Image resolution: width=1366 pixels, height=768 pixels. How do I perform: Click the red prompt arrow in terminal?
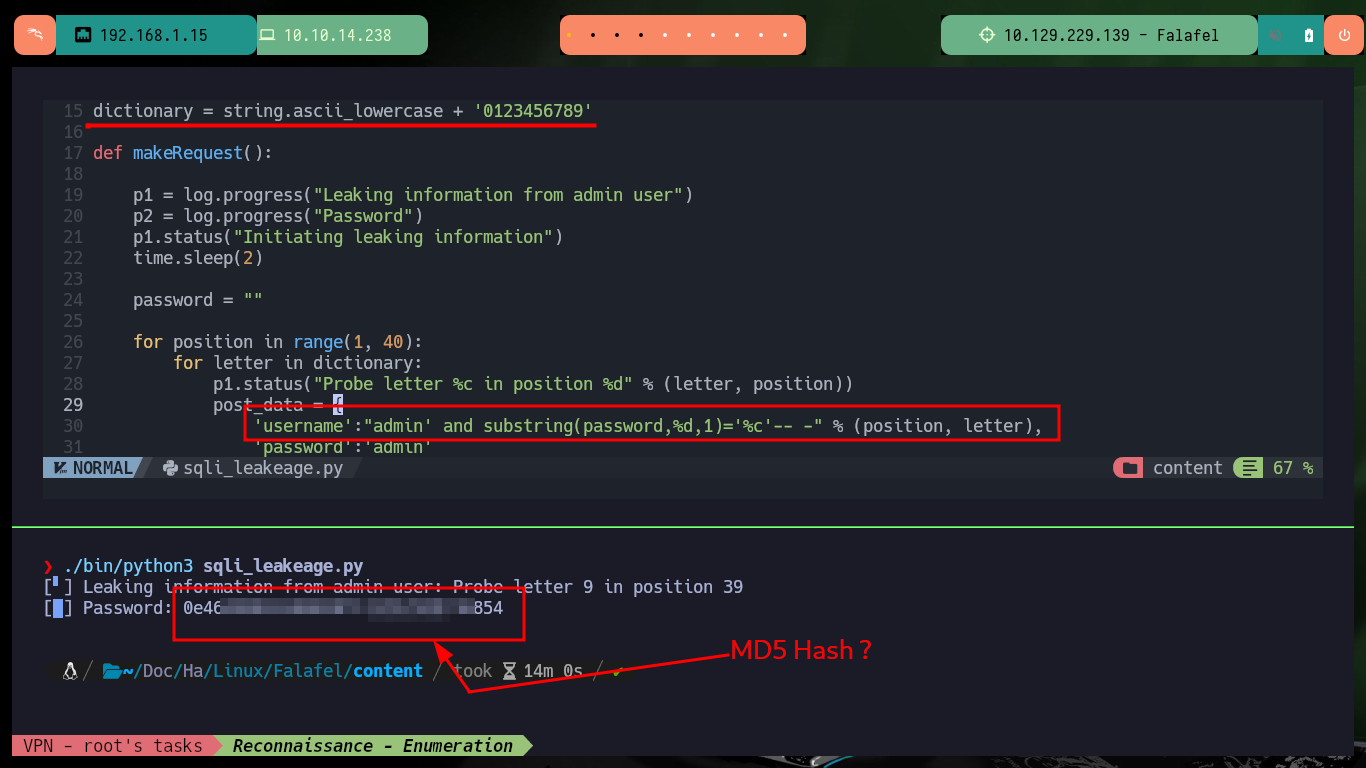(x=48, y=566)
